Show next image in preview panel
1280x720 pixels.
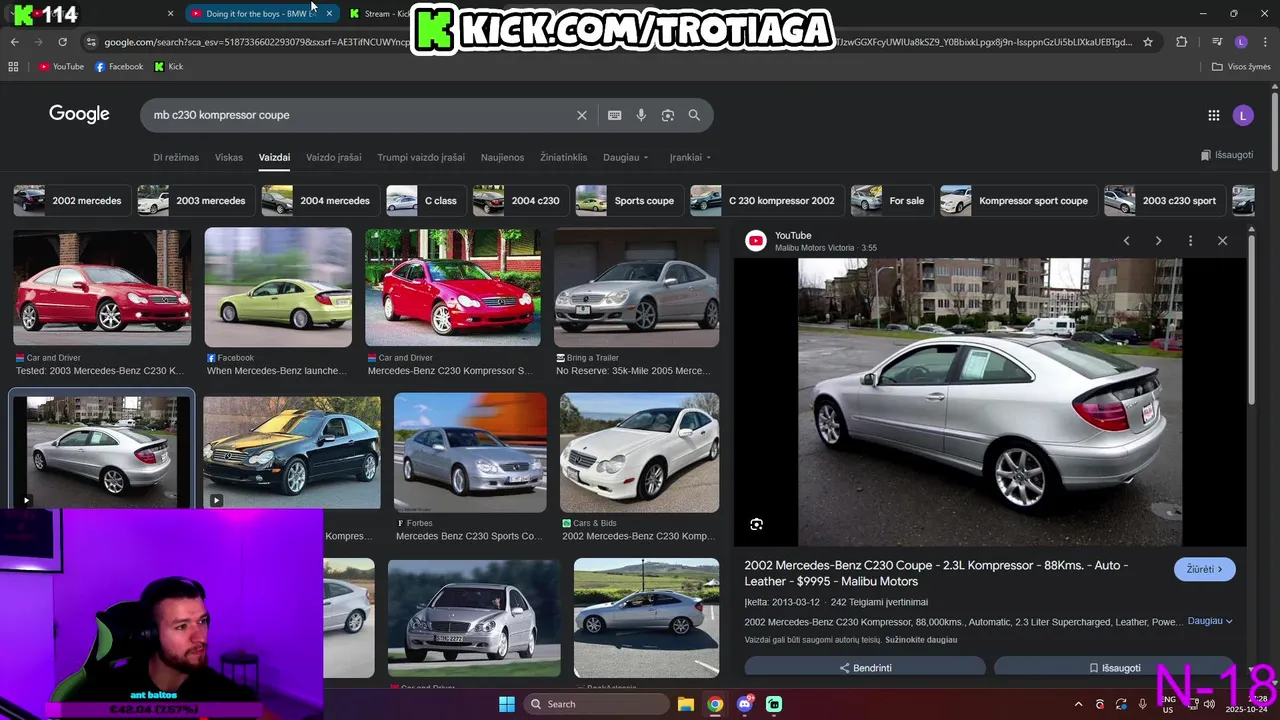coord(1158,241)
